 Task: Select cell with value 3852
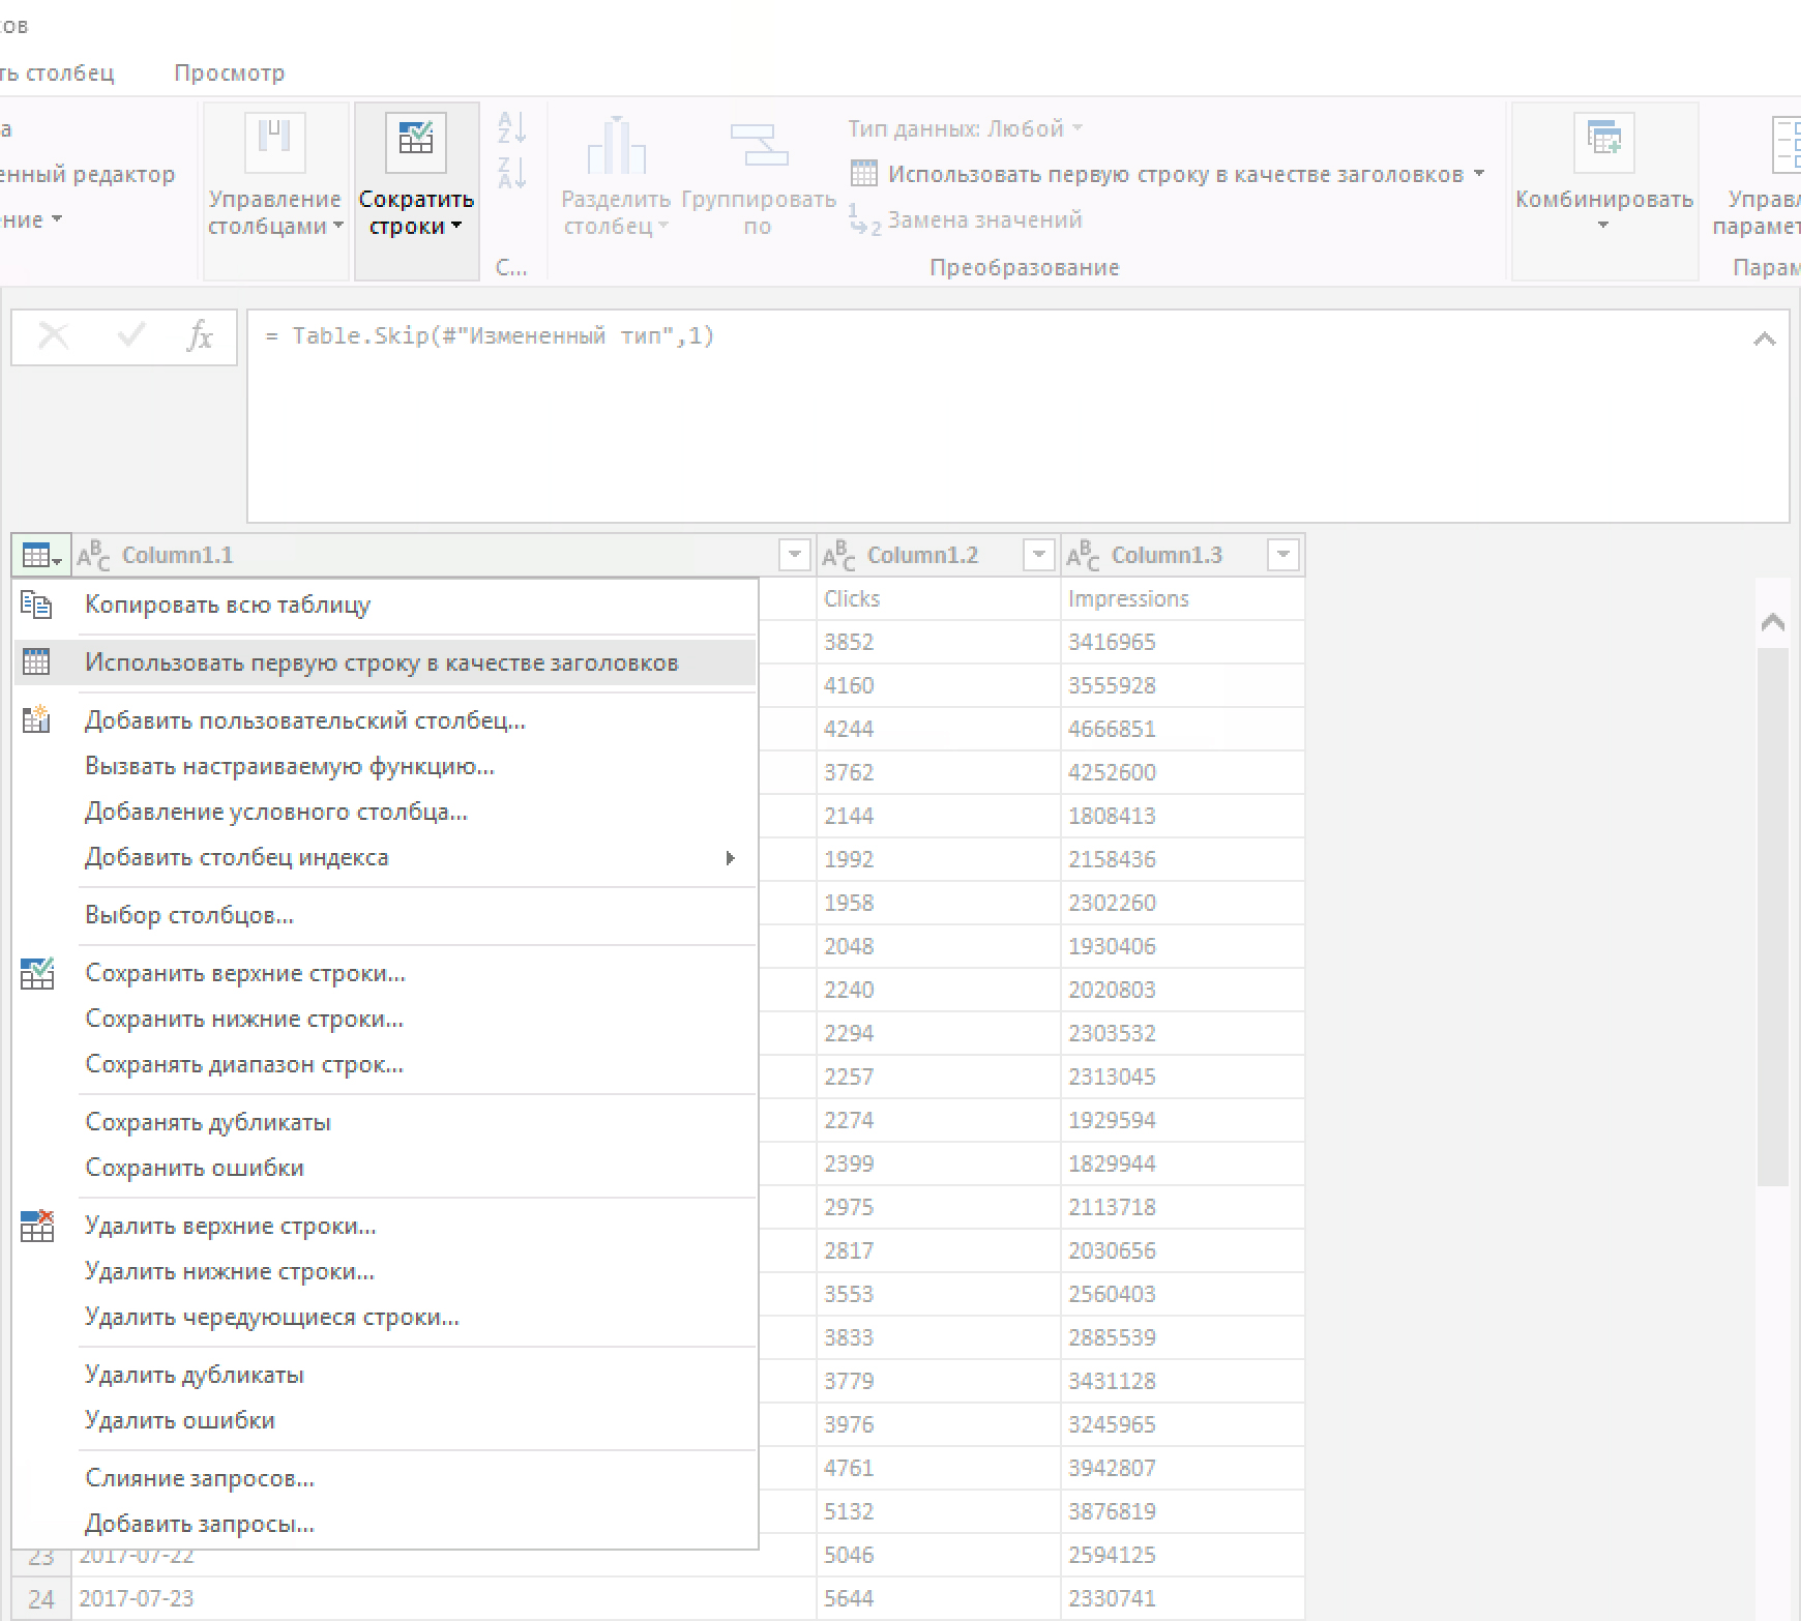pyautogui.click(x=939, y=642)
